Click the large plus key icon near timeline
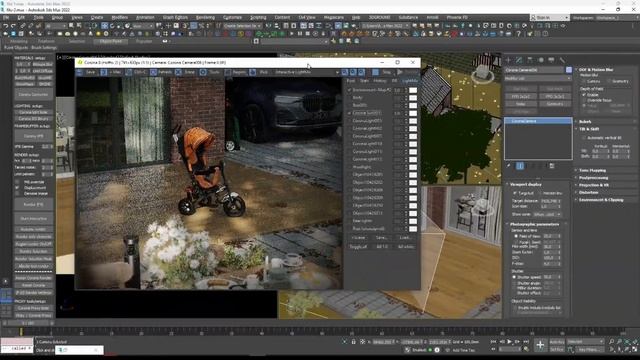Viewport: 640px width, 360px height. tap(540, 345)
